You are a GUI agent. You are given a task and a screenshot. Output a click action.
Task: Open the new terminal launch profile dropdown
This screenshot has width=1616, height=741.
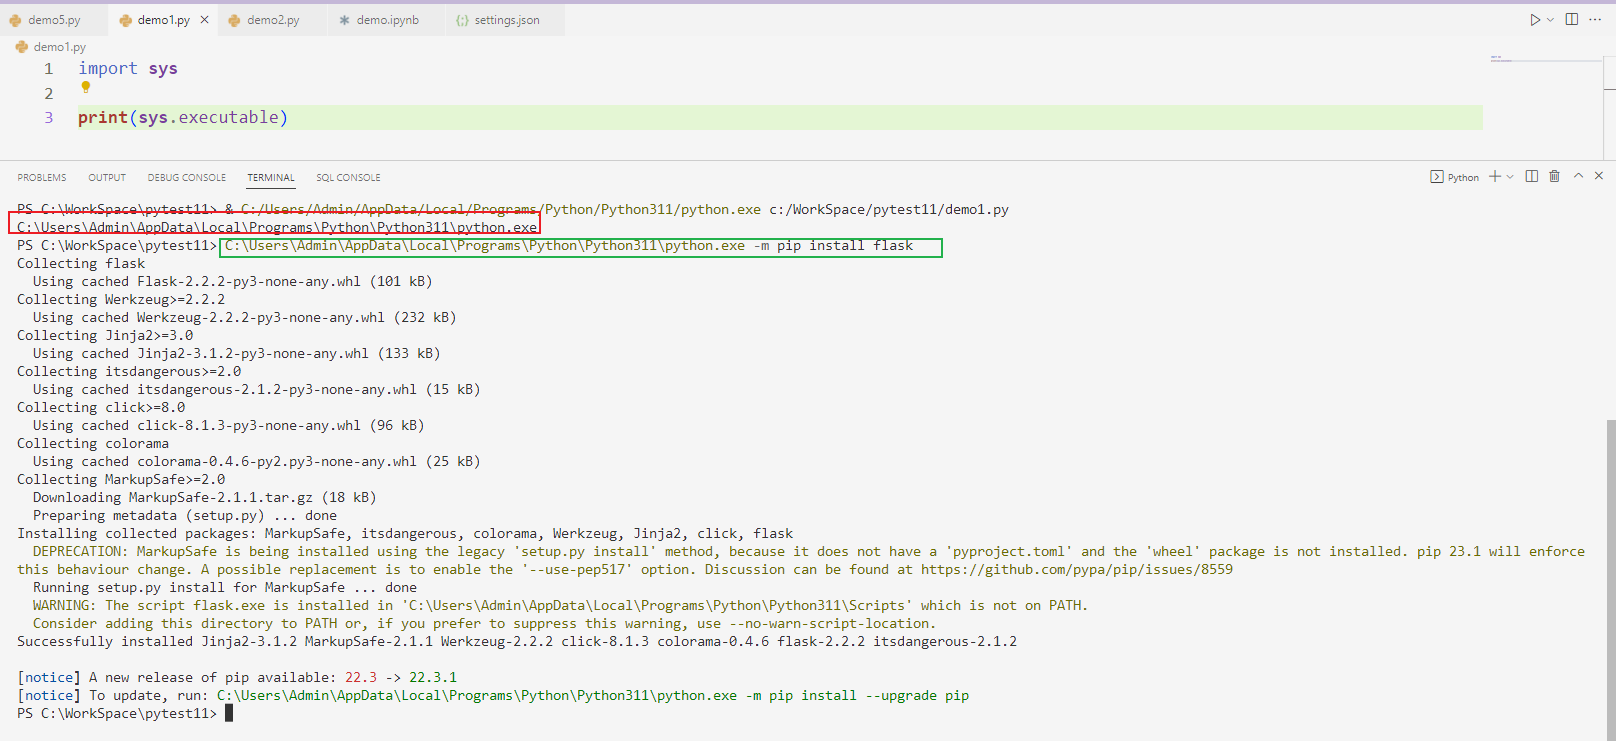[1510, 177]
